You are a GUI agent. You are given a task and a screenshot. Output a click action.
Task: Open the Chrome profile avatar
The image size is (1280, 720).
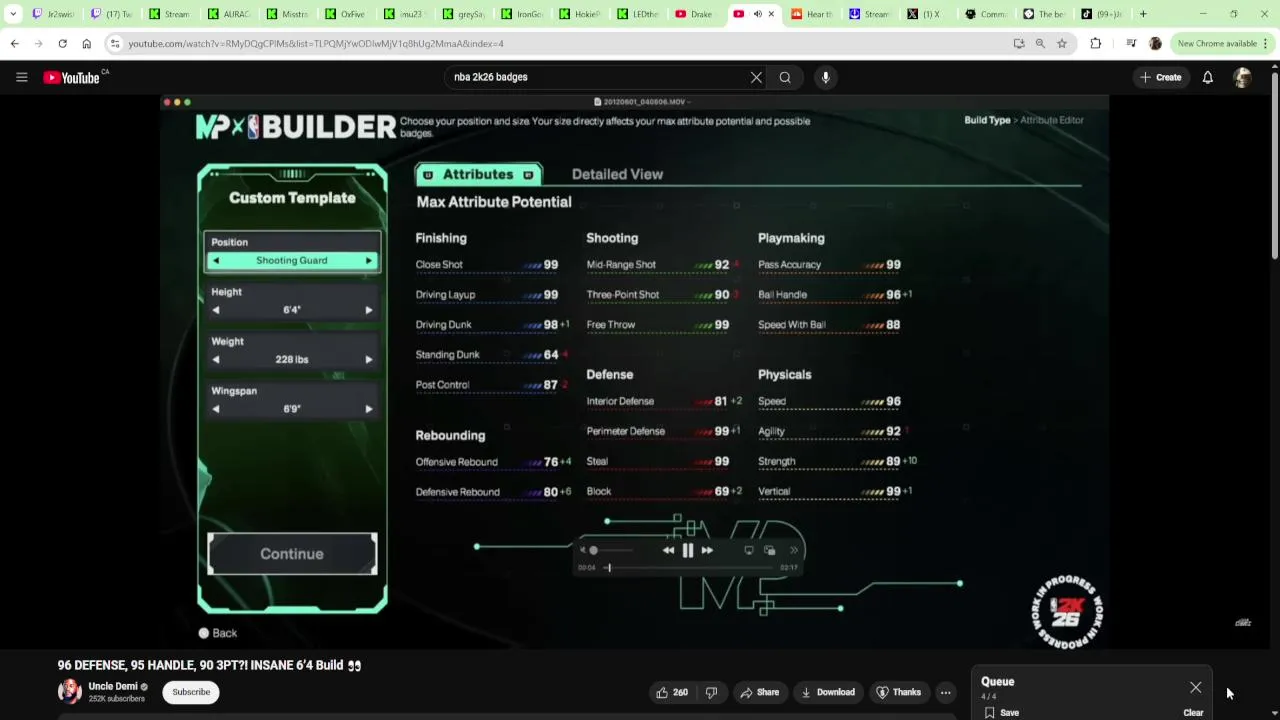pyautogui.click(x=1155, y=43)
